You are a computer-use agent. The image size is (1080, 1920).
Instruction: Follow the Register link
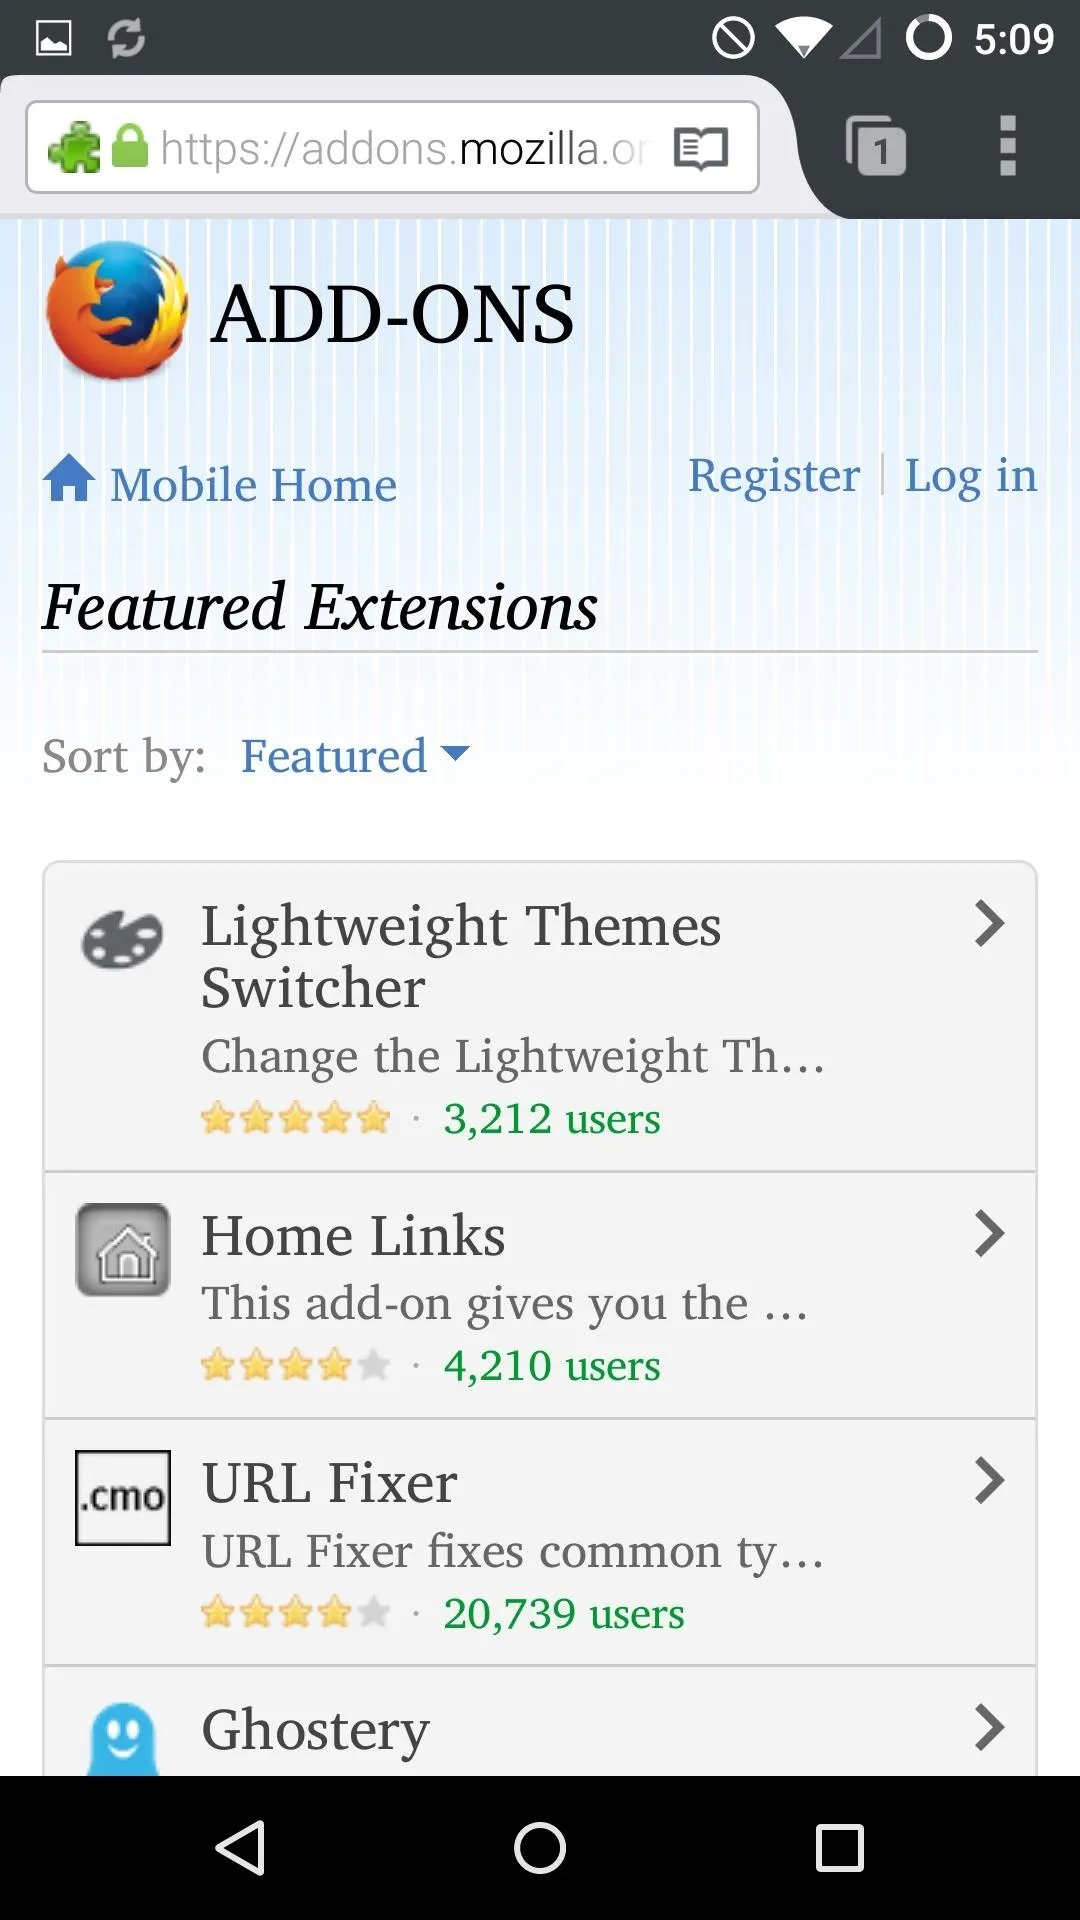[774, 475]
